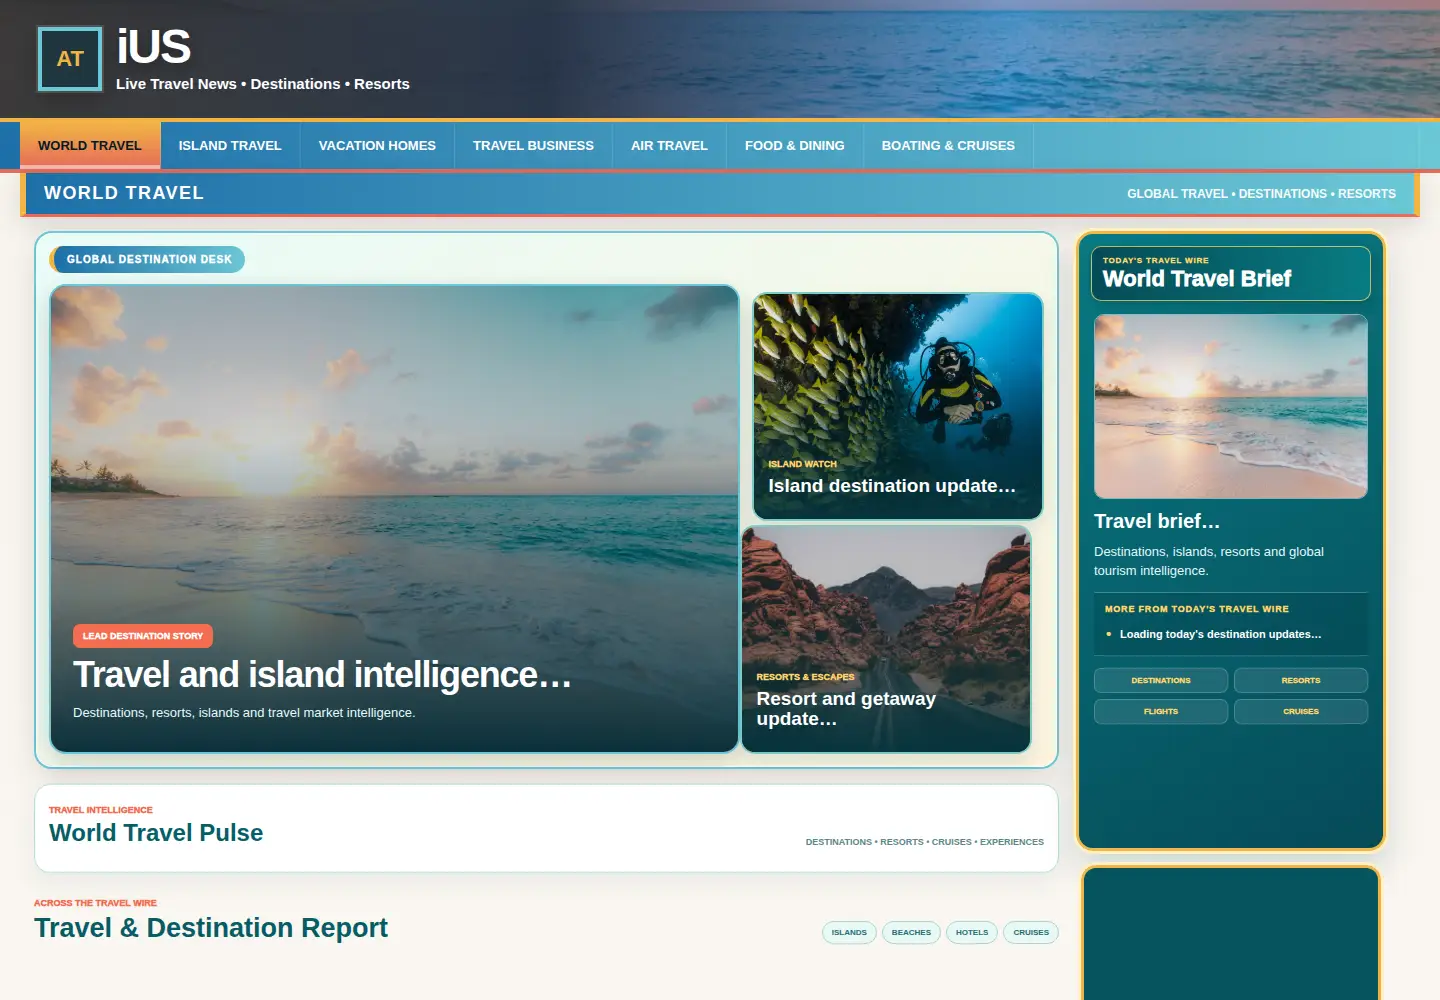This screenshot has width=1440, height=1000.
Task: Select the Beaches filter chip
Action: [911, 933]
